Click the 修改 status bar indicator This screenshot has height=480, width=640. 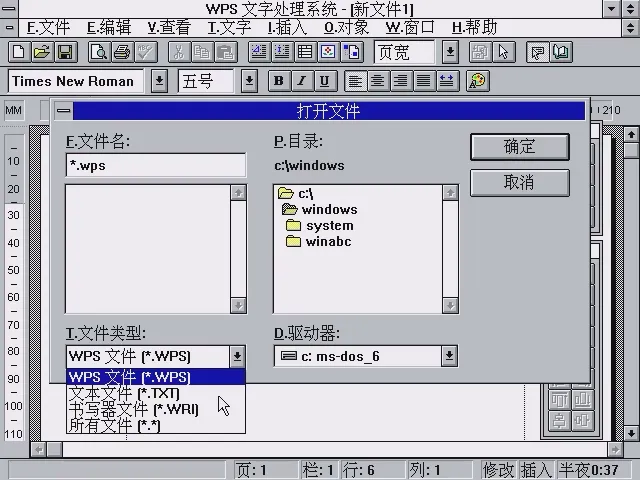point(499,470)
